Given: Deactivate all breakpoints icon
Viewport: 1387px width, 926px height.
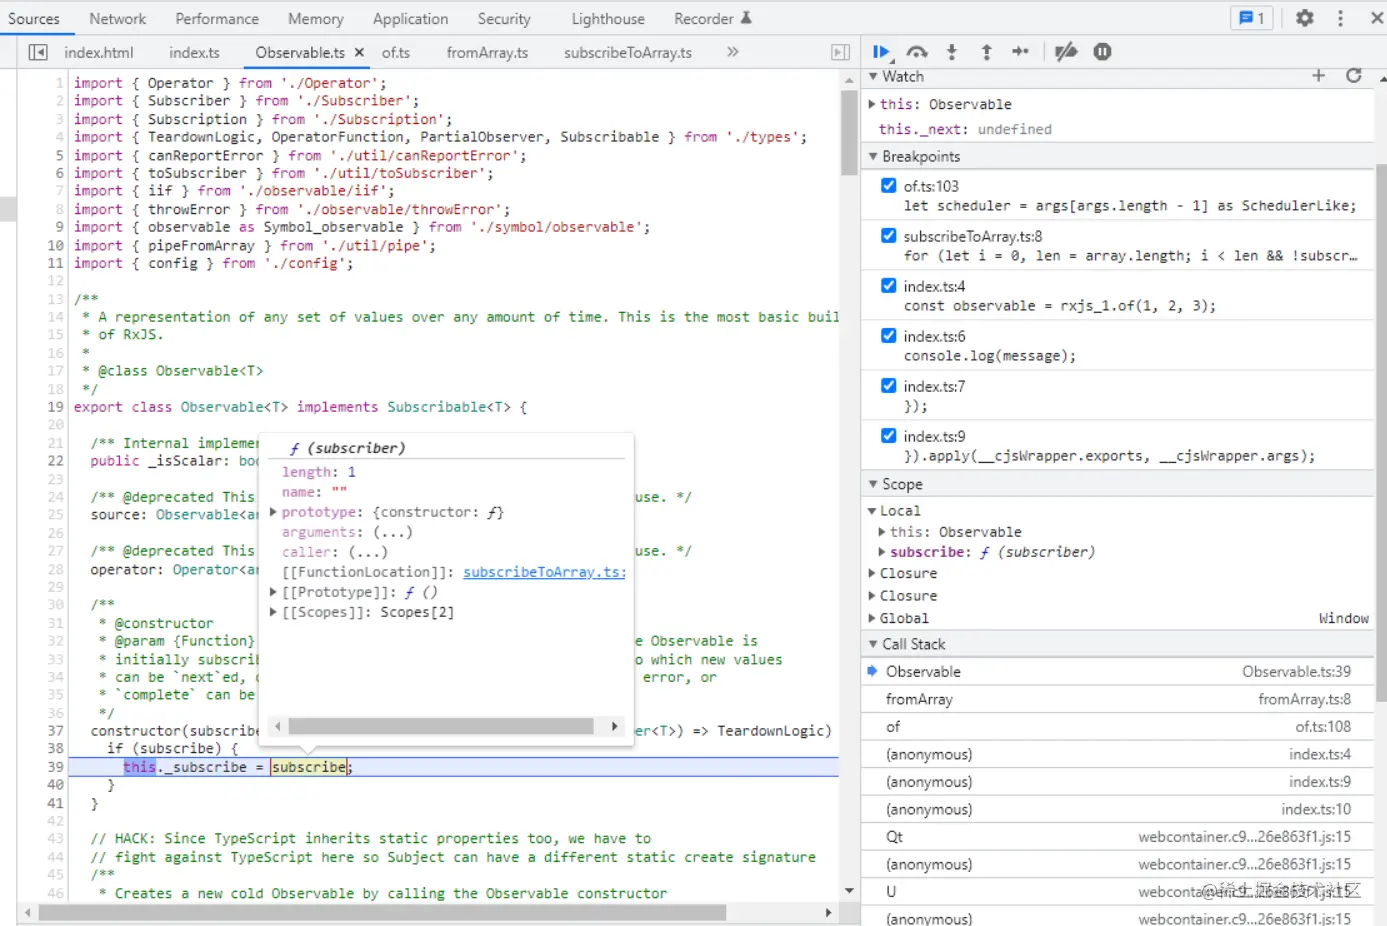Looking at the screenshot, I should (x=1066, y=52).
